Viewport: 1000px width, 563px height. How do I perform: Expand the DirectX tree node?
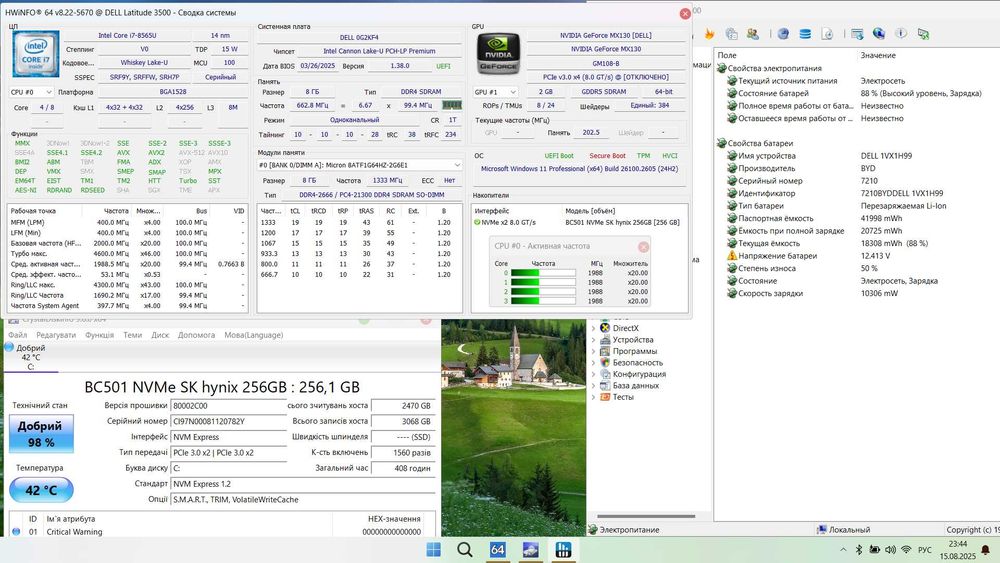[x=594, y=328]
